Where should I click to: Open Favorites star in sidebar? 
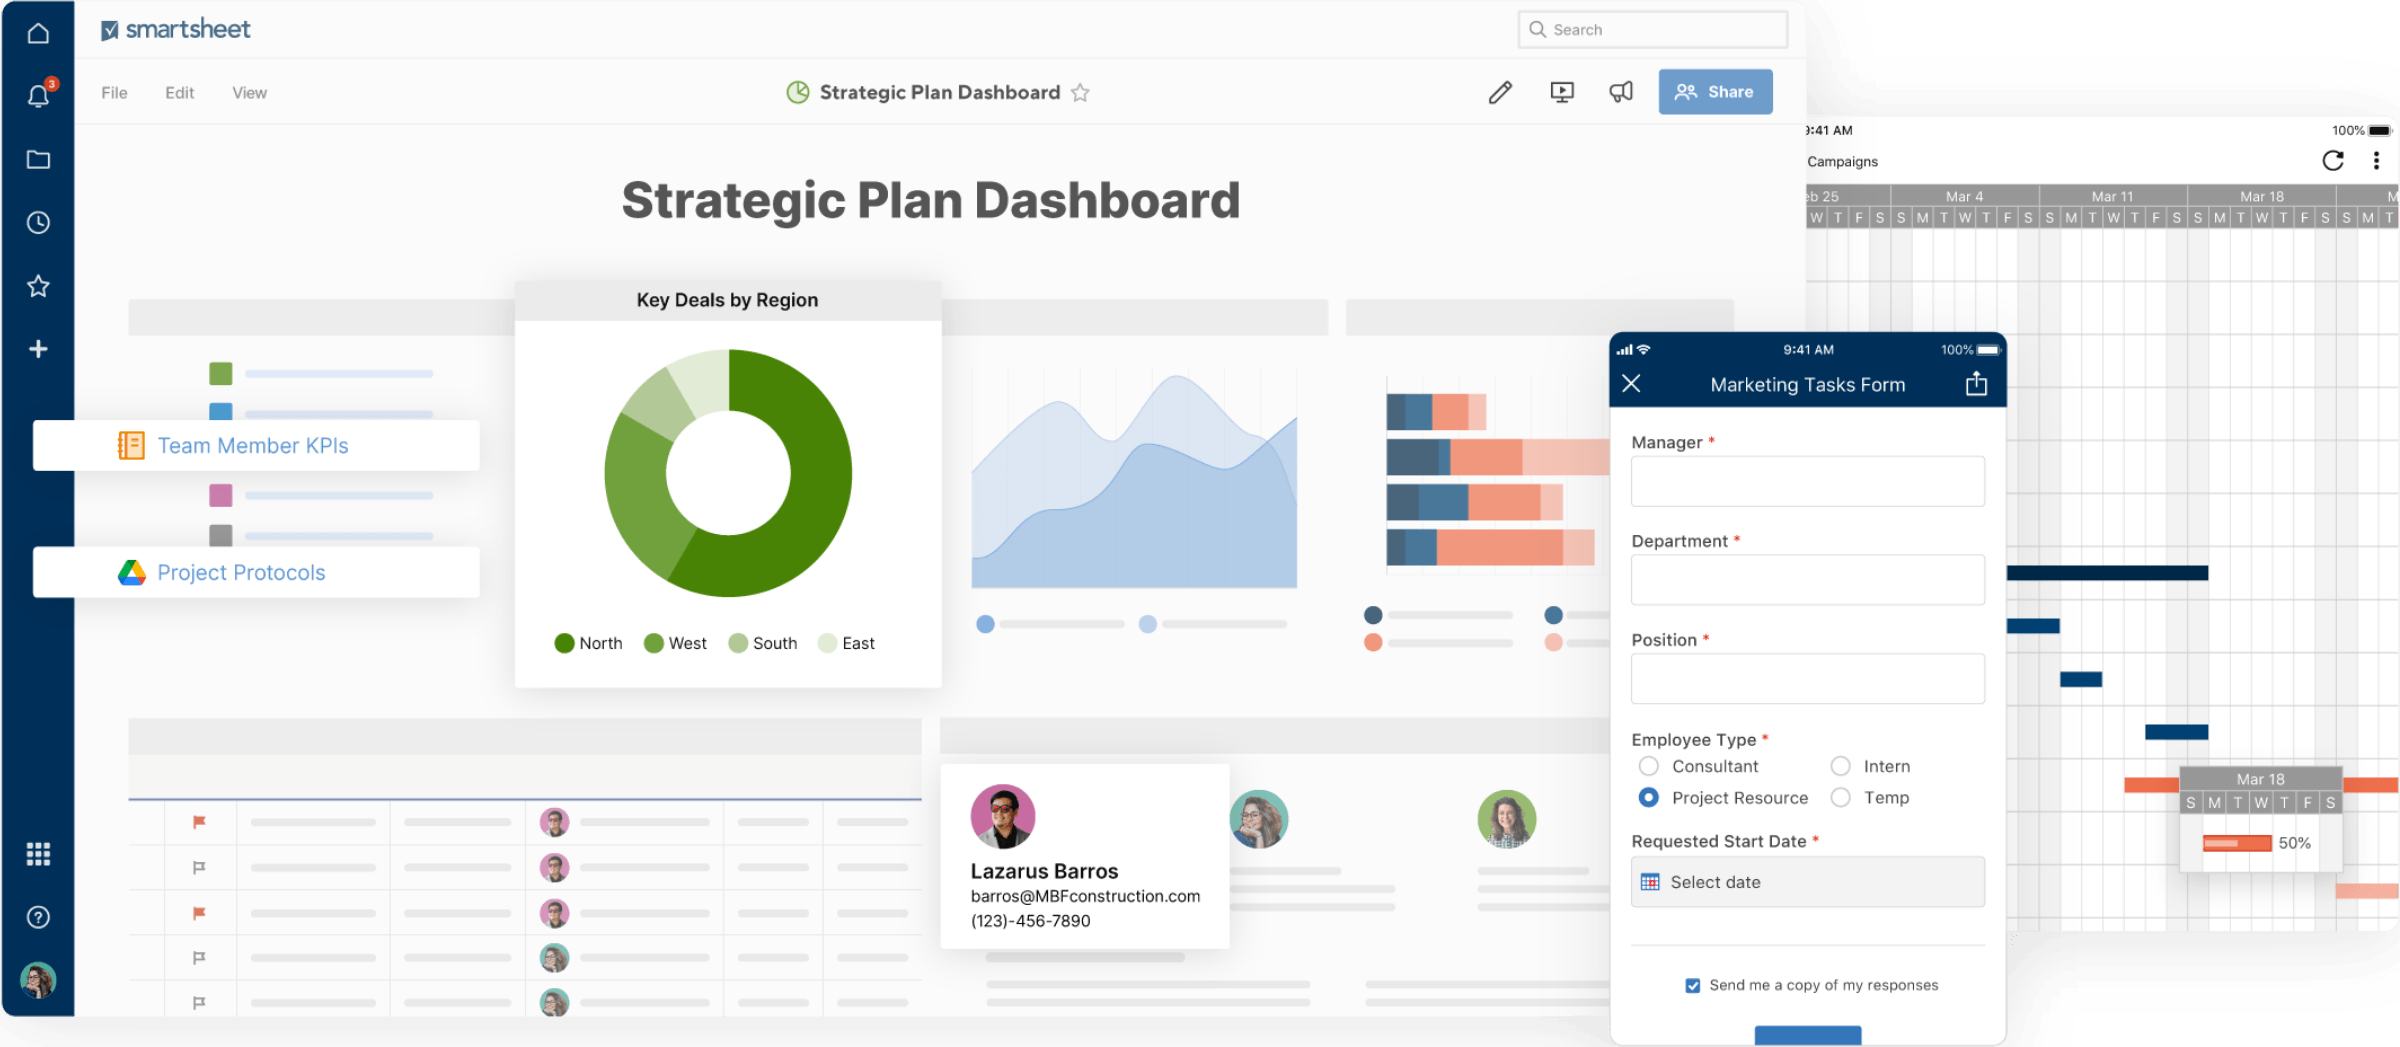38,286
